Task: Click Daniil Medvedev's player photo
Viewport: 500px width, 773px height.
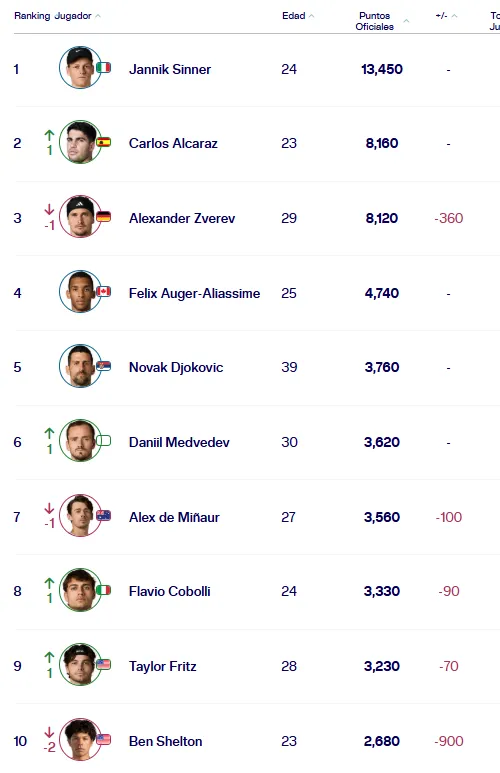Action: [x=80, y=440]
